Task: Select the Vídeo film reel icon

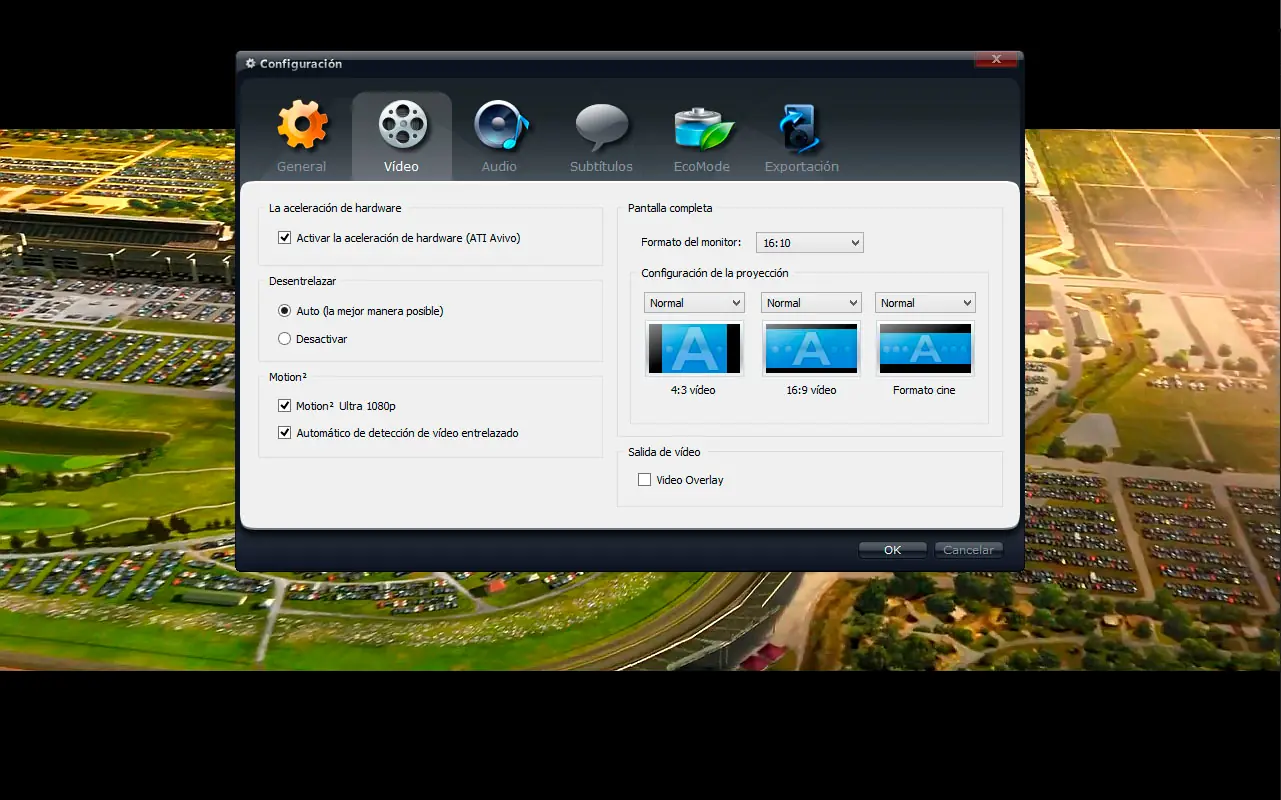Action: 402,125
